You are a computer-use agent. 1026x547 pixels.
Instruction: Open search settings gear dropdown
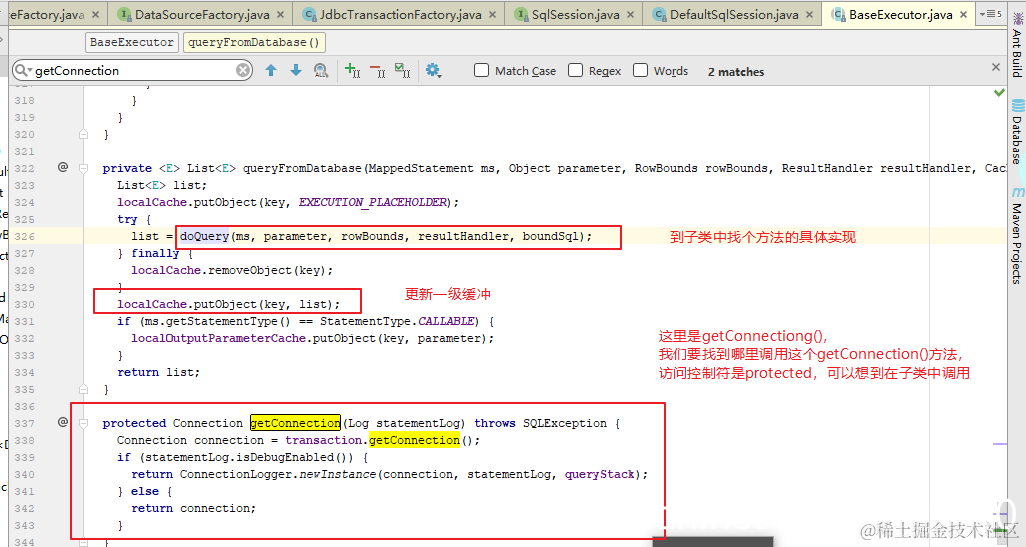click(433, 70)
